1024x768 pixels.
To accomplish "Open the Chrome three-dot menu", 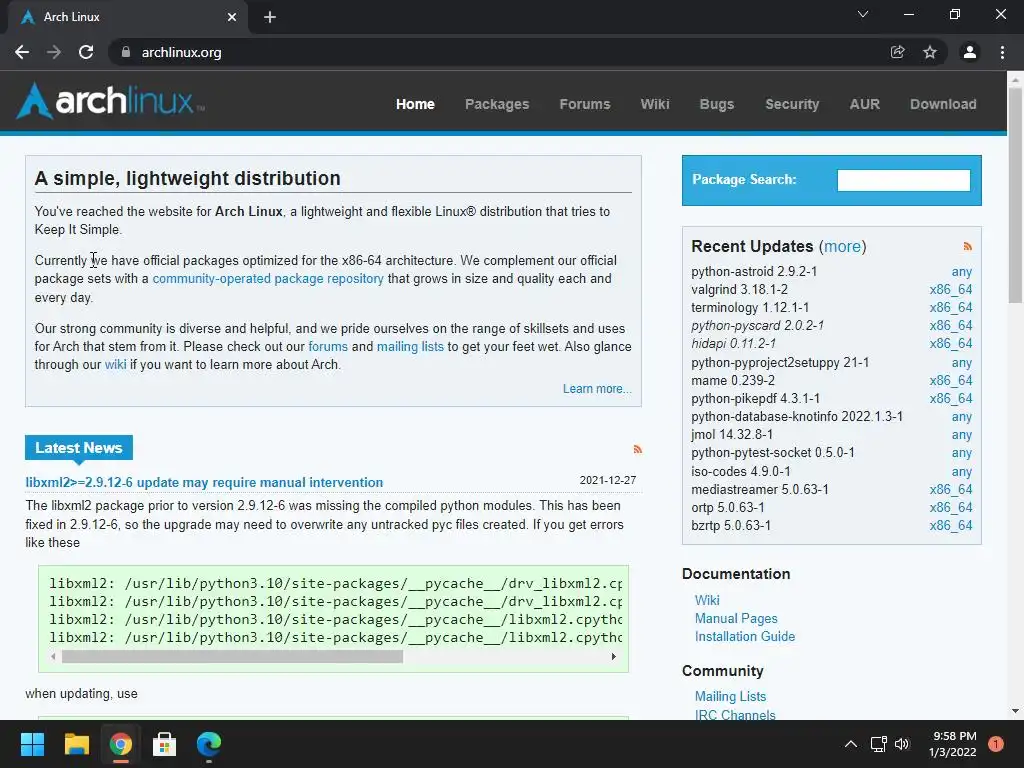I will [x=1002, y=52].
